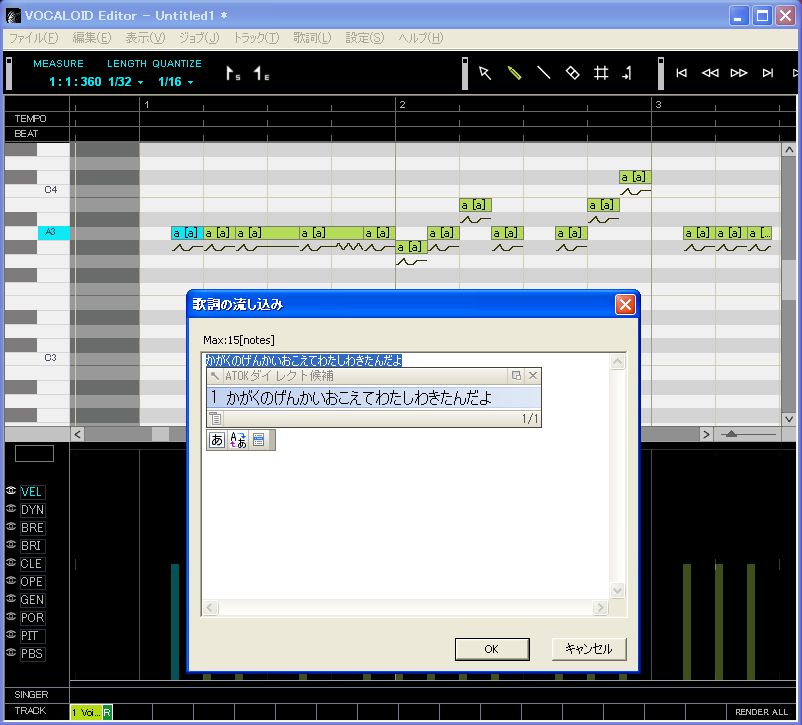Image resolution: width=802 pixels, height=725 pixels.
Task: Click the ATOK conversion mode icon
Action: (x=238, y=440)
